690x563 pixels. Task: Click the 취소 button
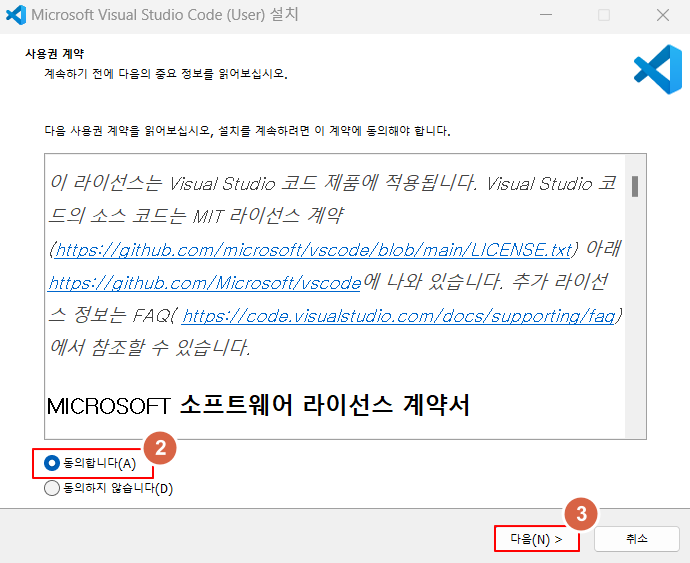tap(636, 539)
